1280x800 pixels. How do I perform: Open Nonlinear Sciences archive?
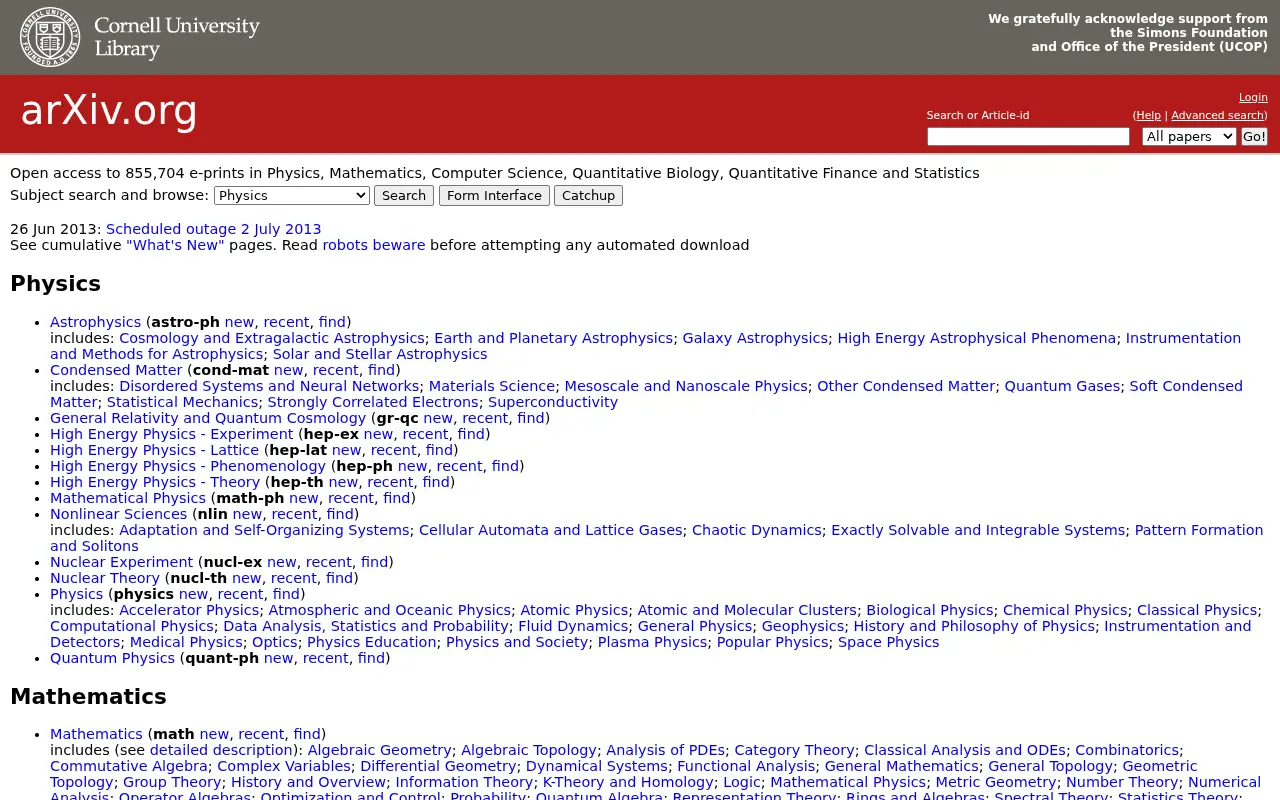[x=119, y=514]
